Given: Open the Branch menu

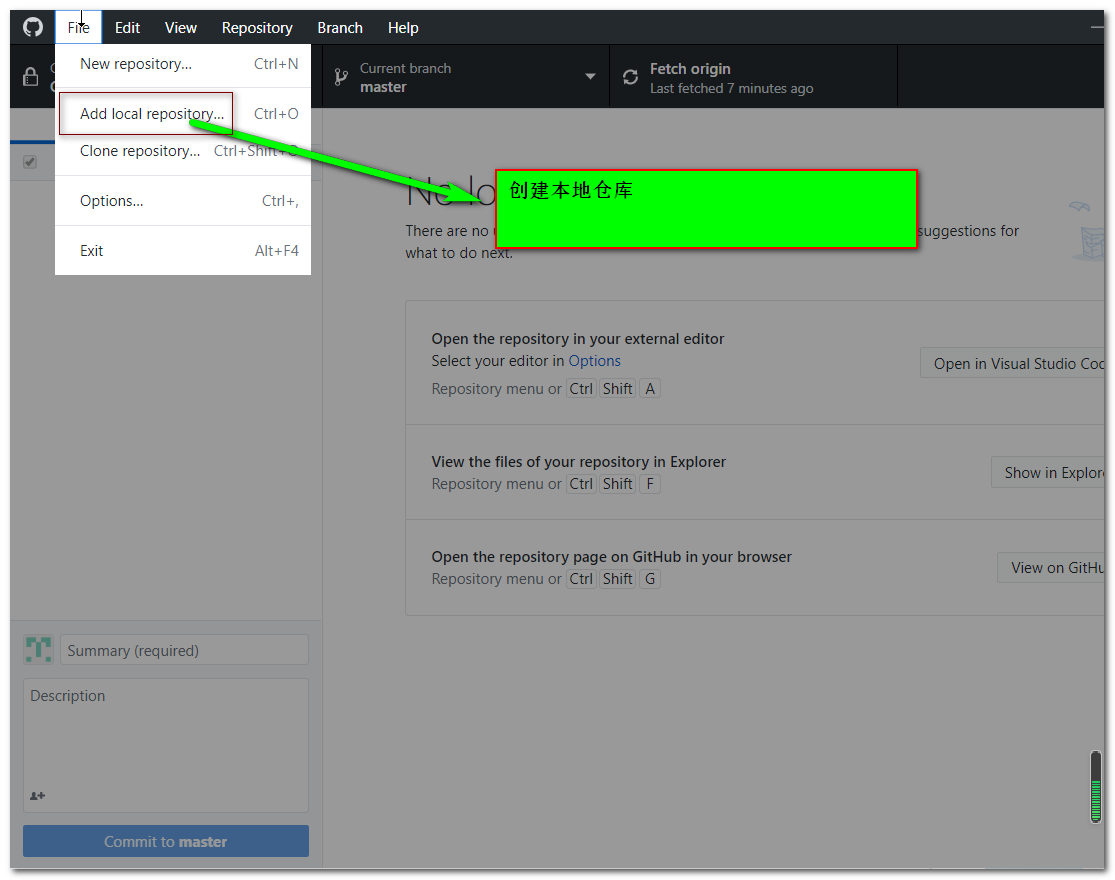Looking at the screenshot, I should 340,28.
